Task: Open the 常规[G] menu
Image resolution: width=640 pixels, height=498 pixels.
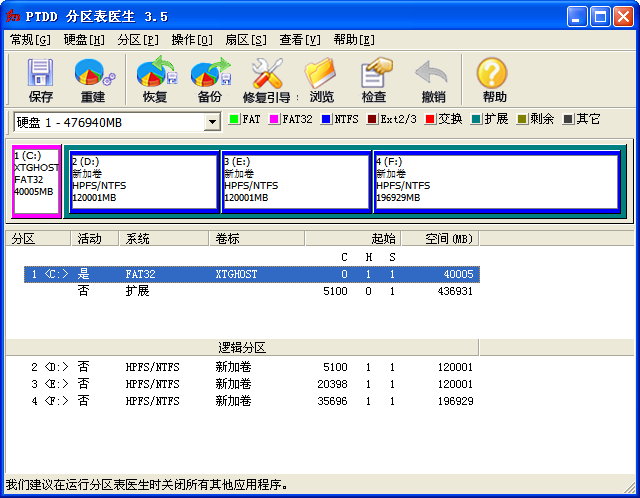Action: (x=30, y=40)
